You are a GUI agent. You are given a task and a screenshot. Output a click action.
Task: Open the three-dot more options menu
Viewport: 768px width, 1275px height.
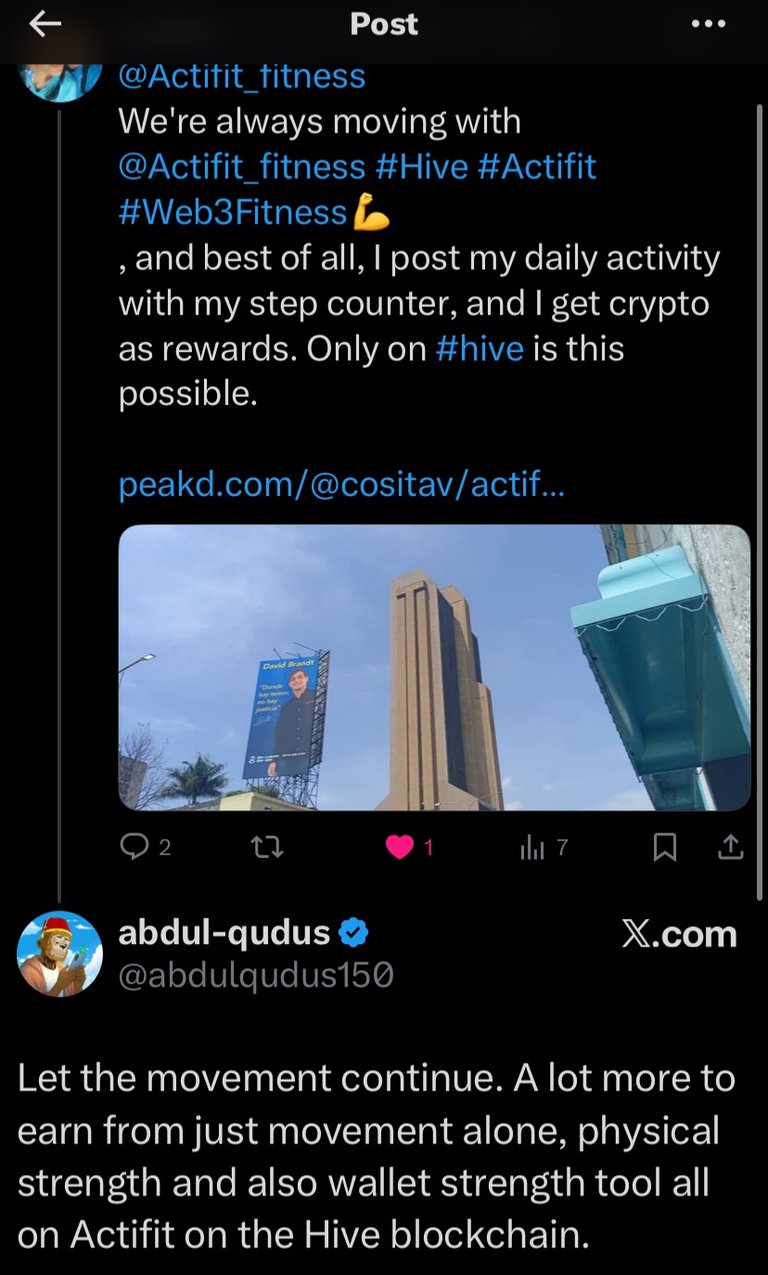coord(708,24)
